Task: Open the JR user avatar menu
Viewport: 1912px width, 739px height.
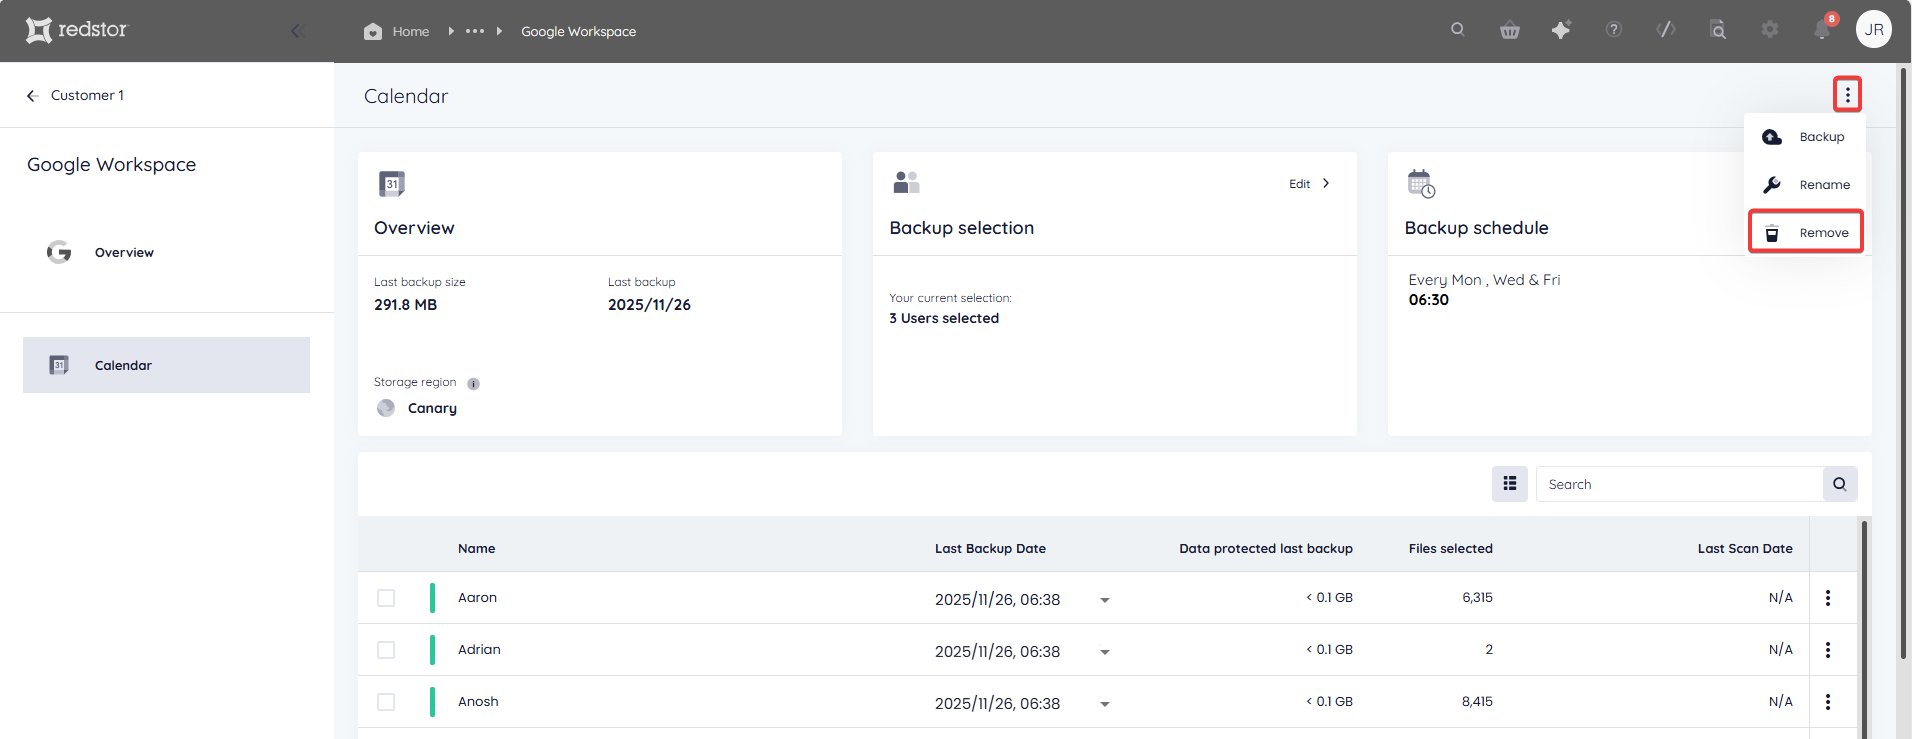Action: point(1874,30)
